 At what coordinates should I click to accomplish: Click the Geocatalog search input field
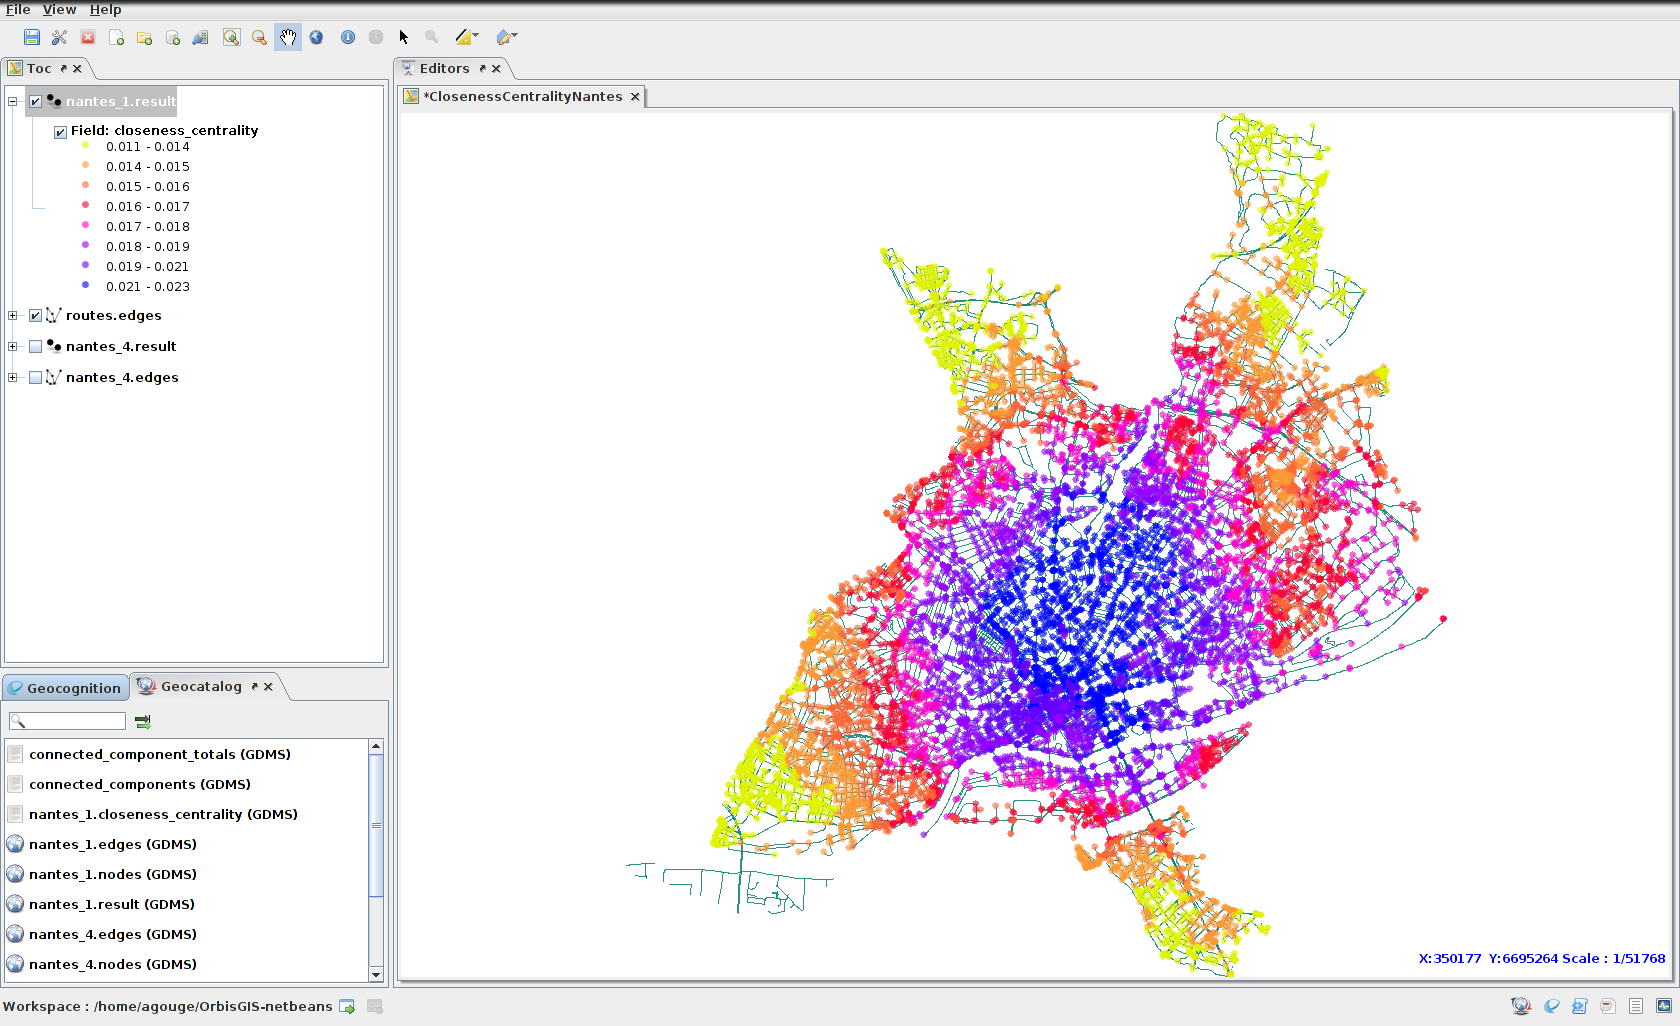click(67, 721)
